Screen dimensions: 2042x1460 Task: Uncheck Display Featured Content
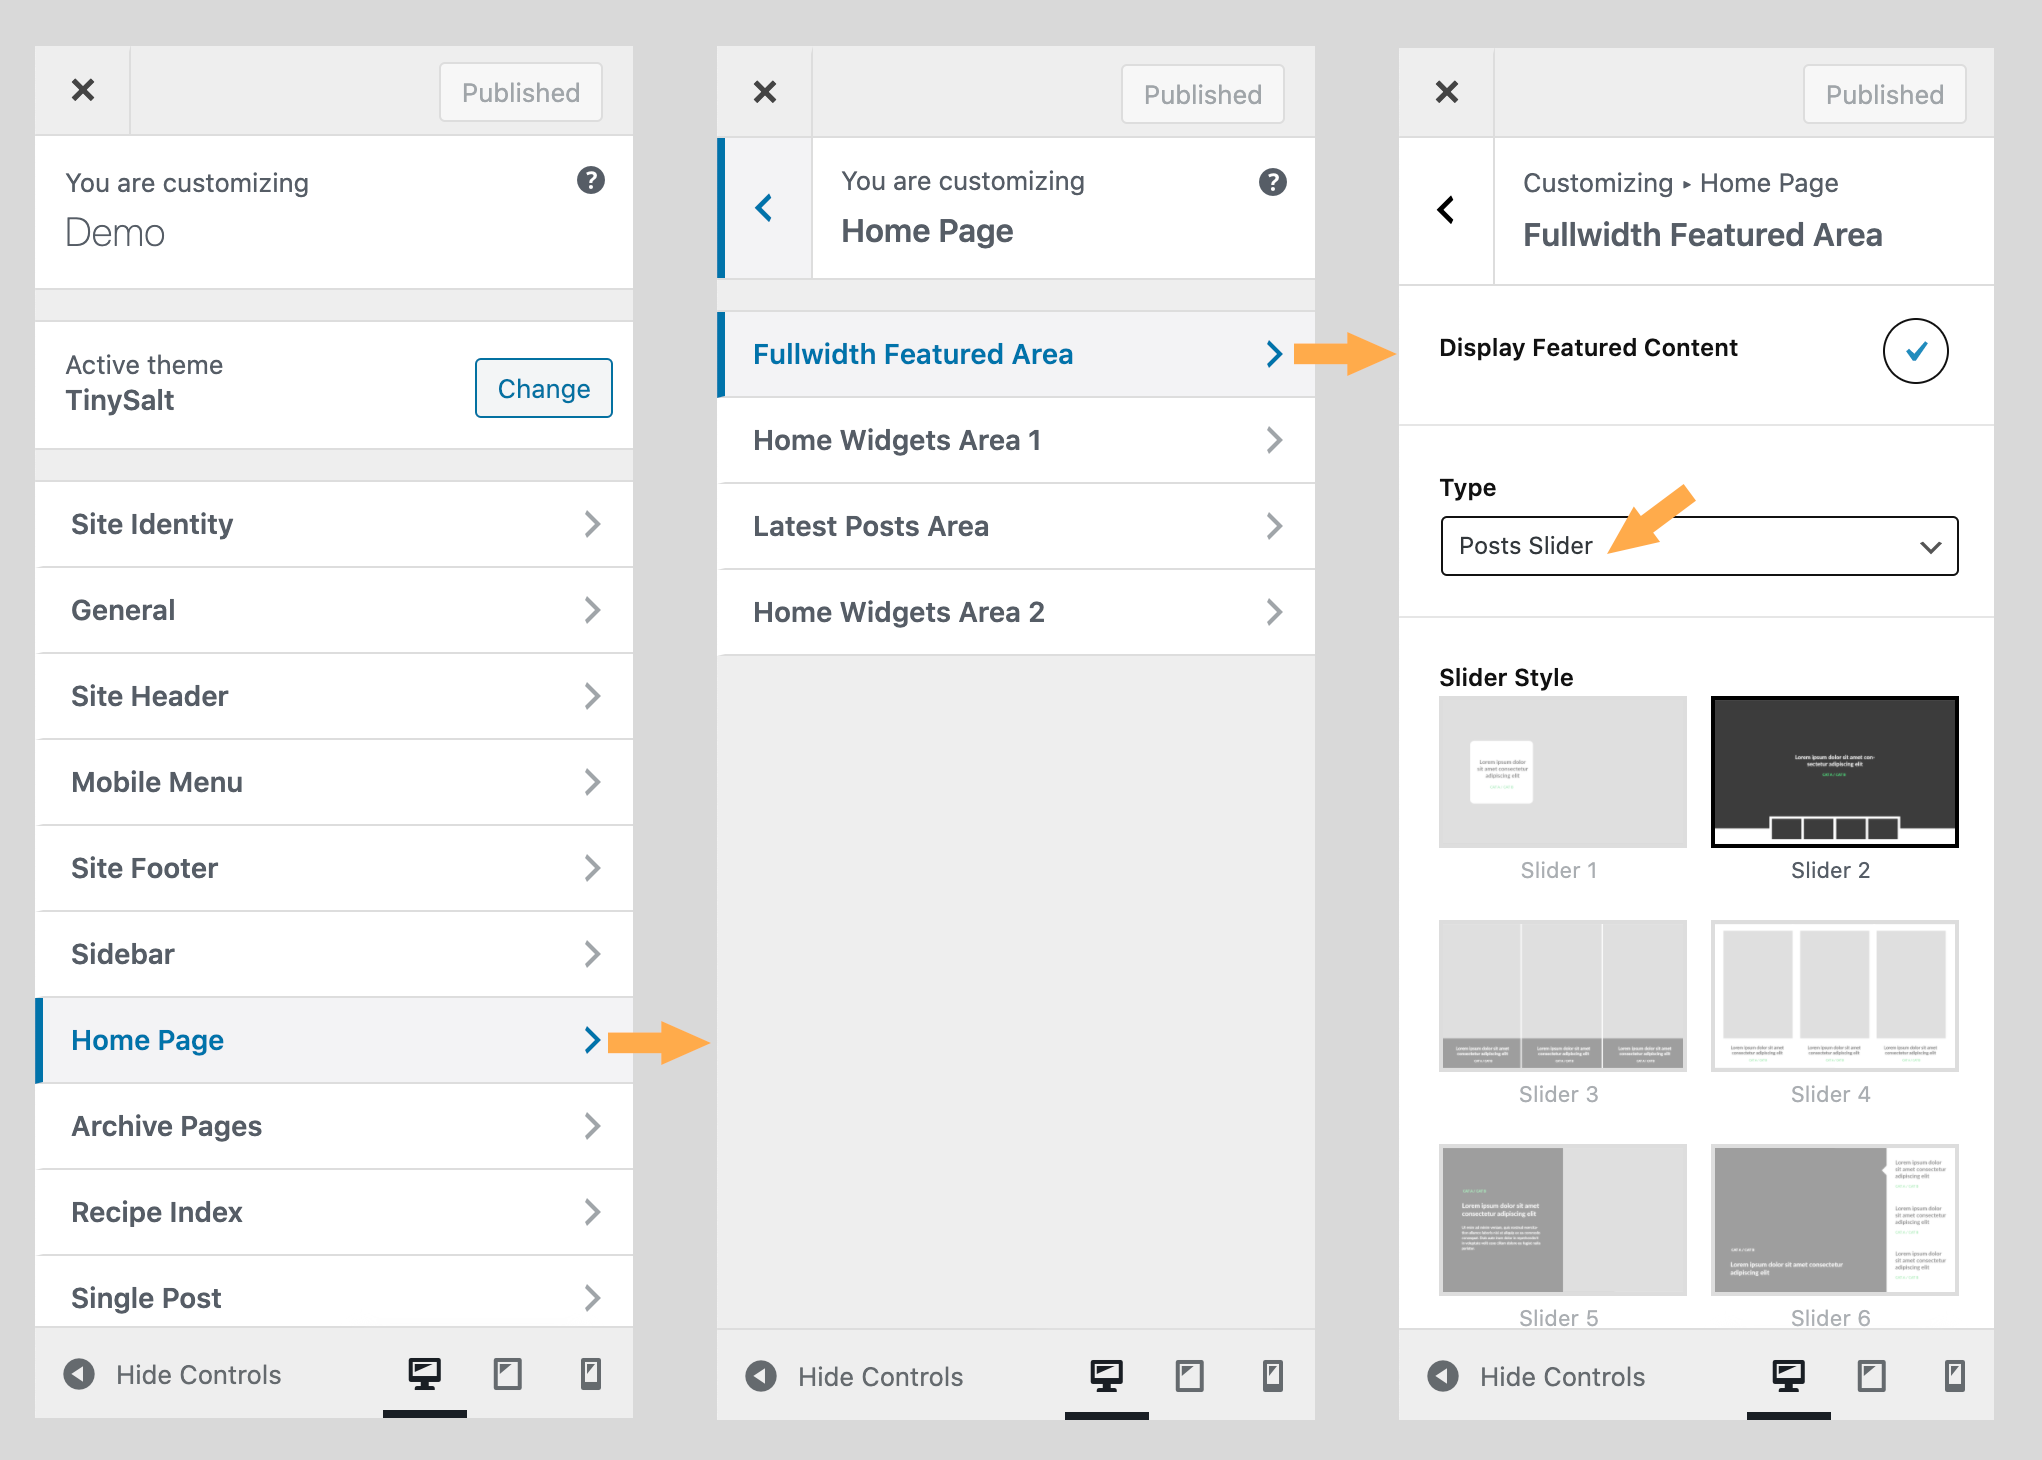[x=1915, y=350]
